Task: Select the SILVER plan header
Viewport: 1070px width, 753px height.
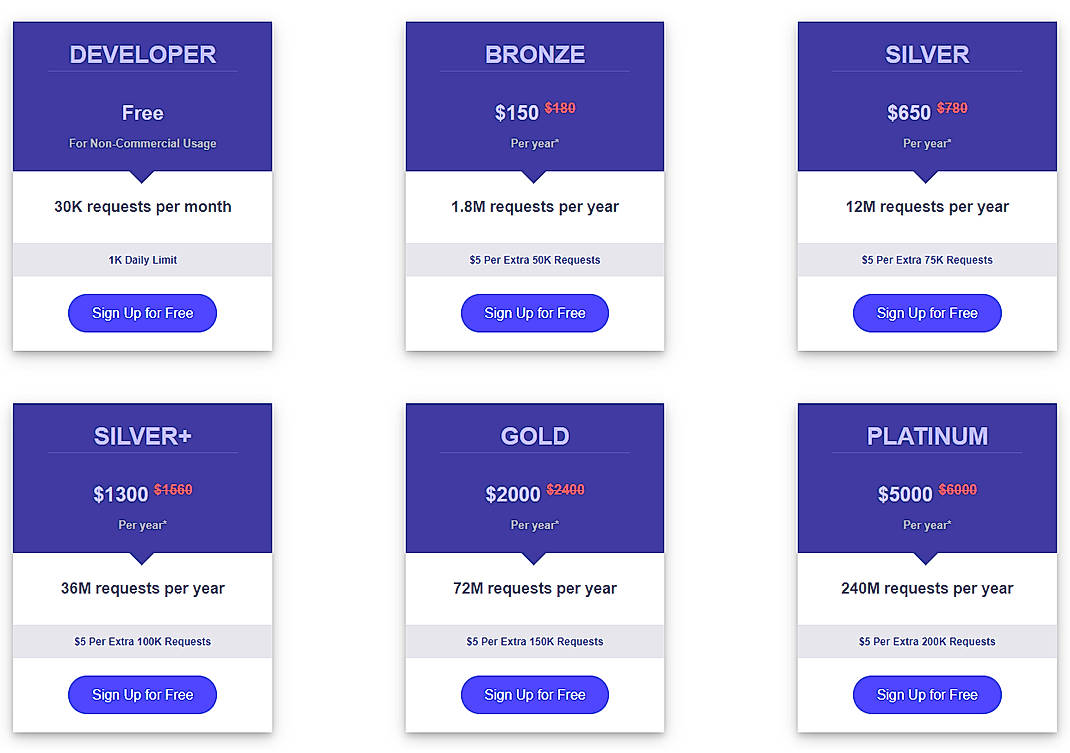Action: (x=926, y=54)
